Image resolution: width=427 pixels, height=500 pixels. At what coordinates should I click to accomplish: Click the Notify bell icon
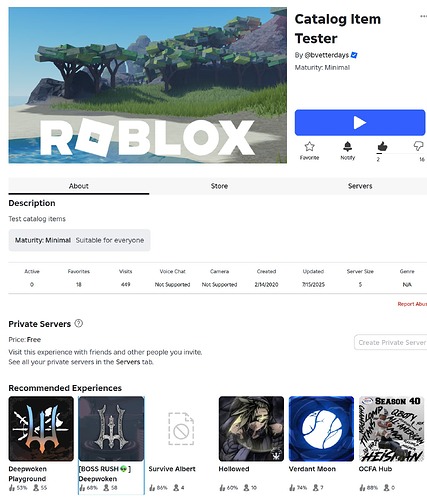click(347, 146)
